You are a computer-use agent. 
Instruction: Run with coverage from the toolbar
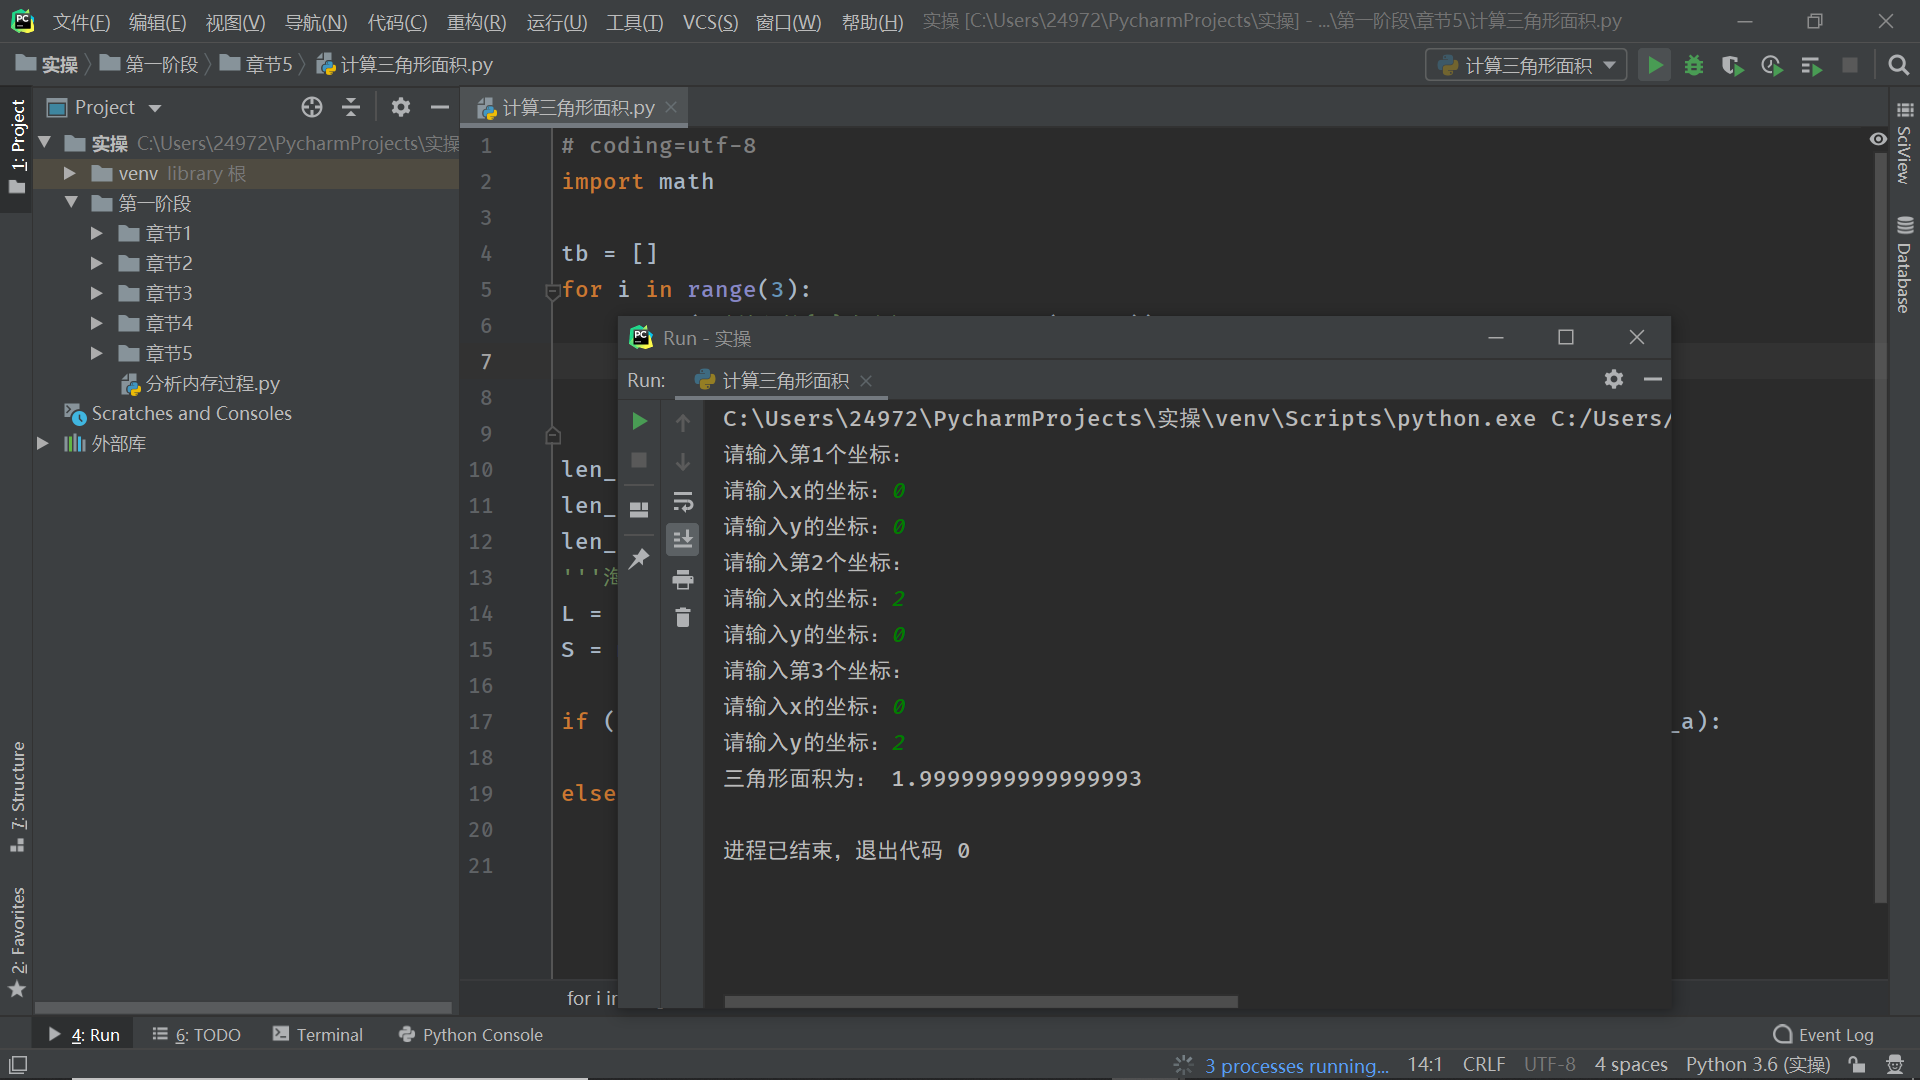tap(1733, 65)
